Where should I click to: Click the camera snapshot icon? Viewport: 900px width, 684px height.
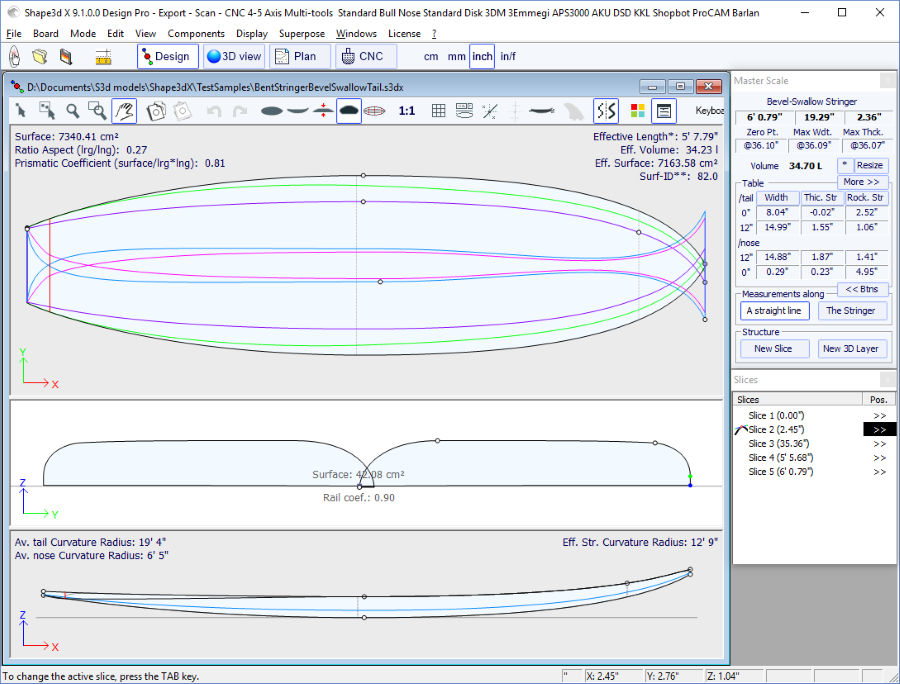tap(156, 111)
